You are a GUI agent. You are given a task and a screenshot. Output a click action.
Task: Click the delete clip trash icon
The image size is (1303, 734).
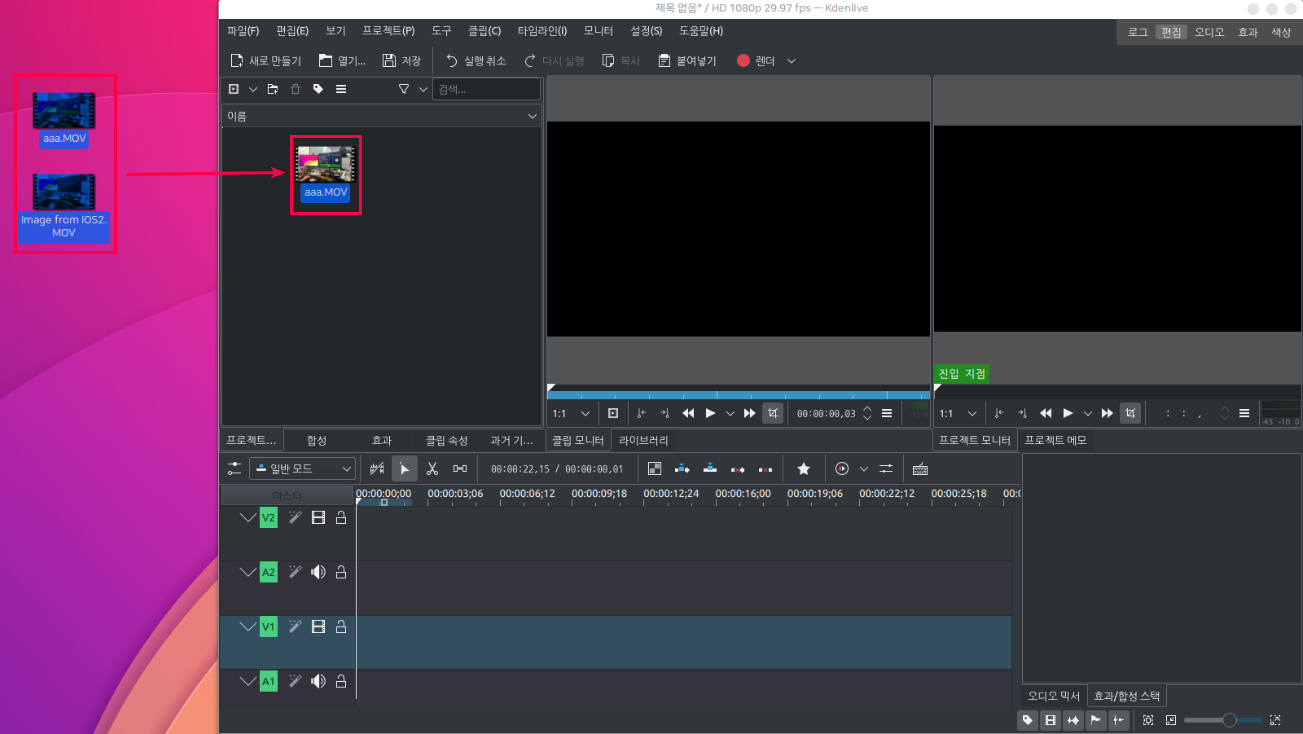295,89
